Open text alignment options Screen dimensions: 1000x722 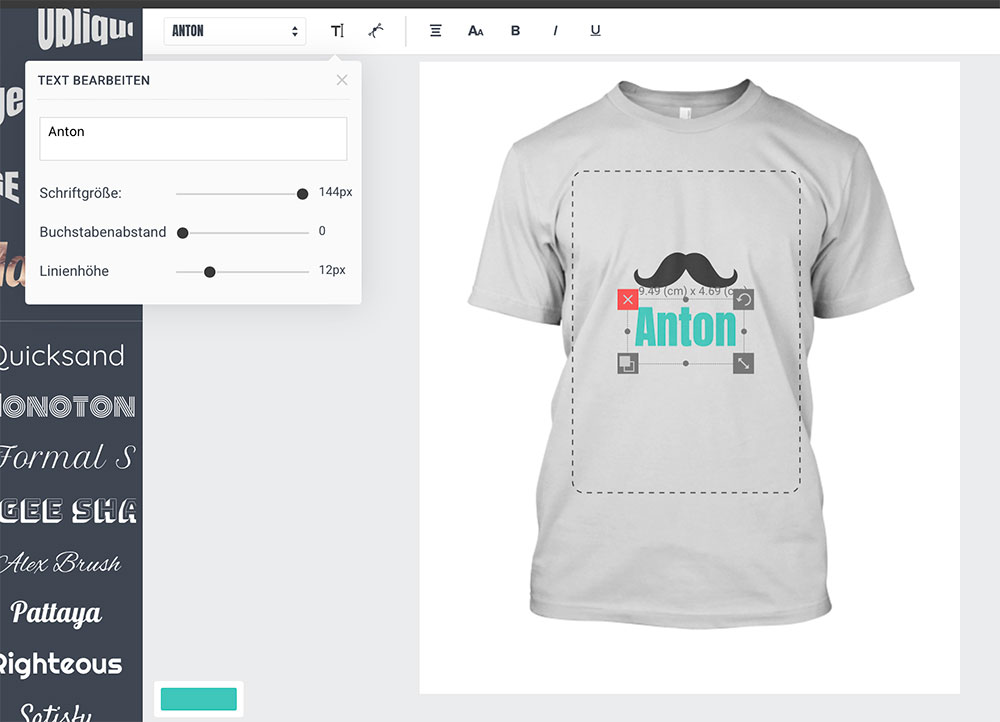coord(436,31)
